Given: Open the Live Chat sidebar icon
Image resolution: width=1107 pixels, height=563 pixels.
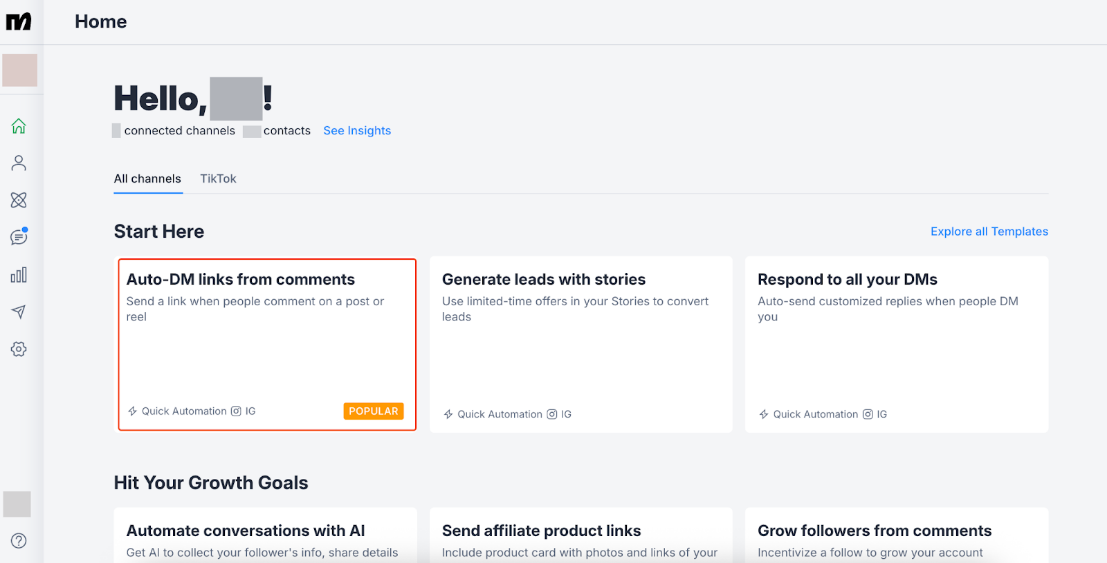Looking at the screenshot, I should click(18, 237).
